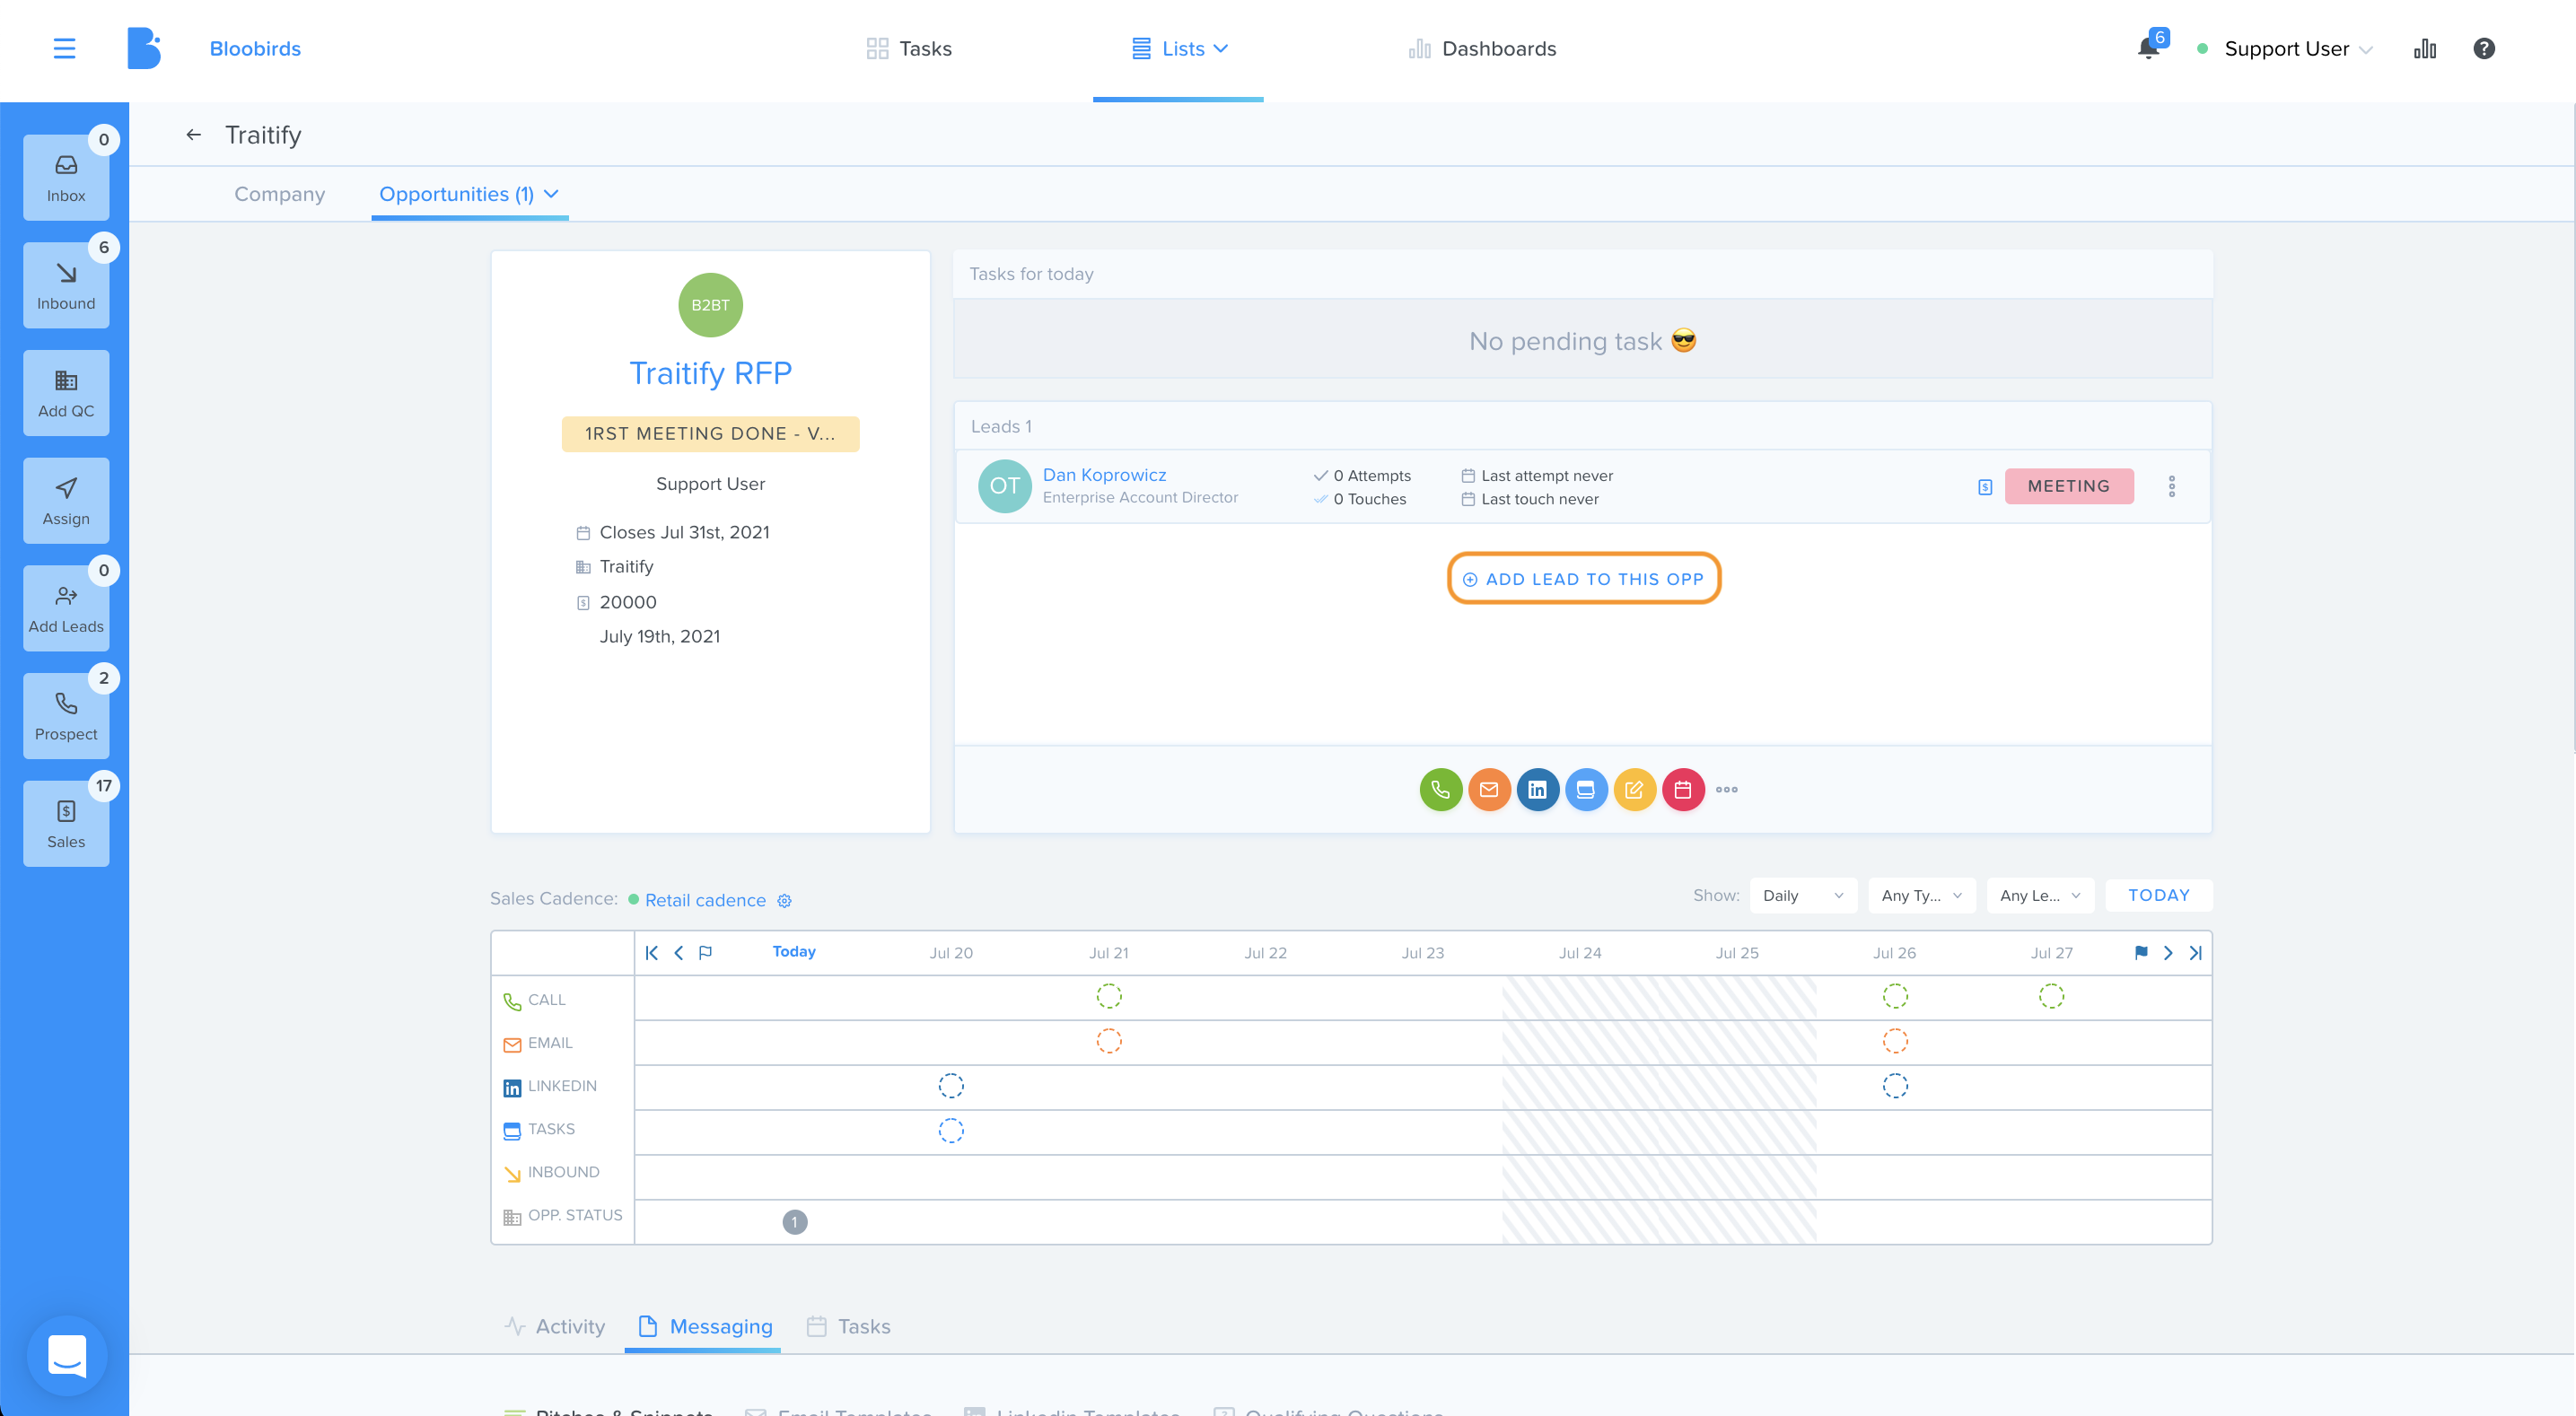This screenshot has width=2576, height=1416.
Task: Go to next dates in cadence timeline
Action: [x=2168, y=953]
